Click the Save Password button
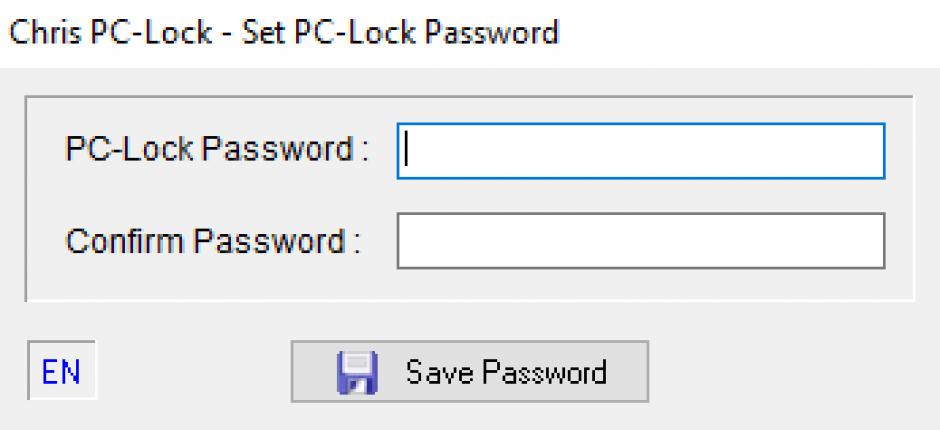This screenshot has width=940, height=430. 469,371
